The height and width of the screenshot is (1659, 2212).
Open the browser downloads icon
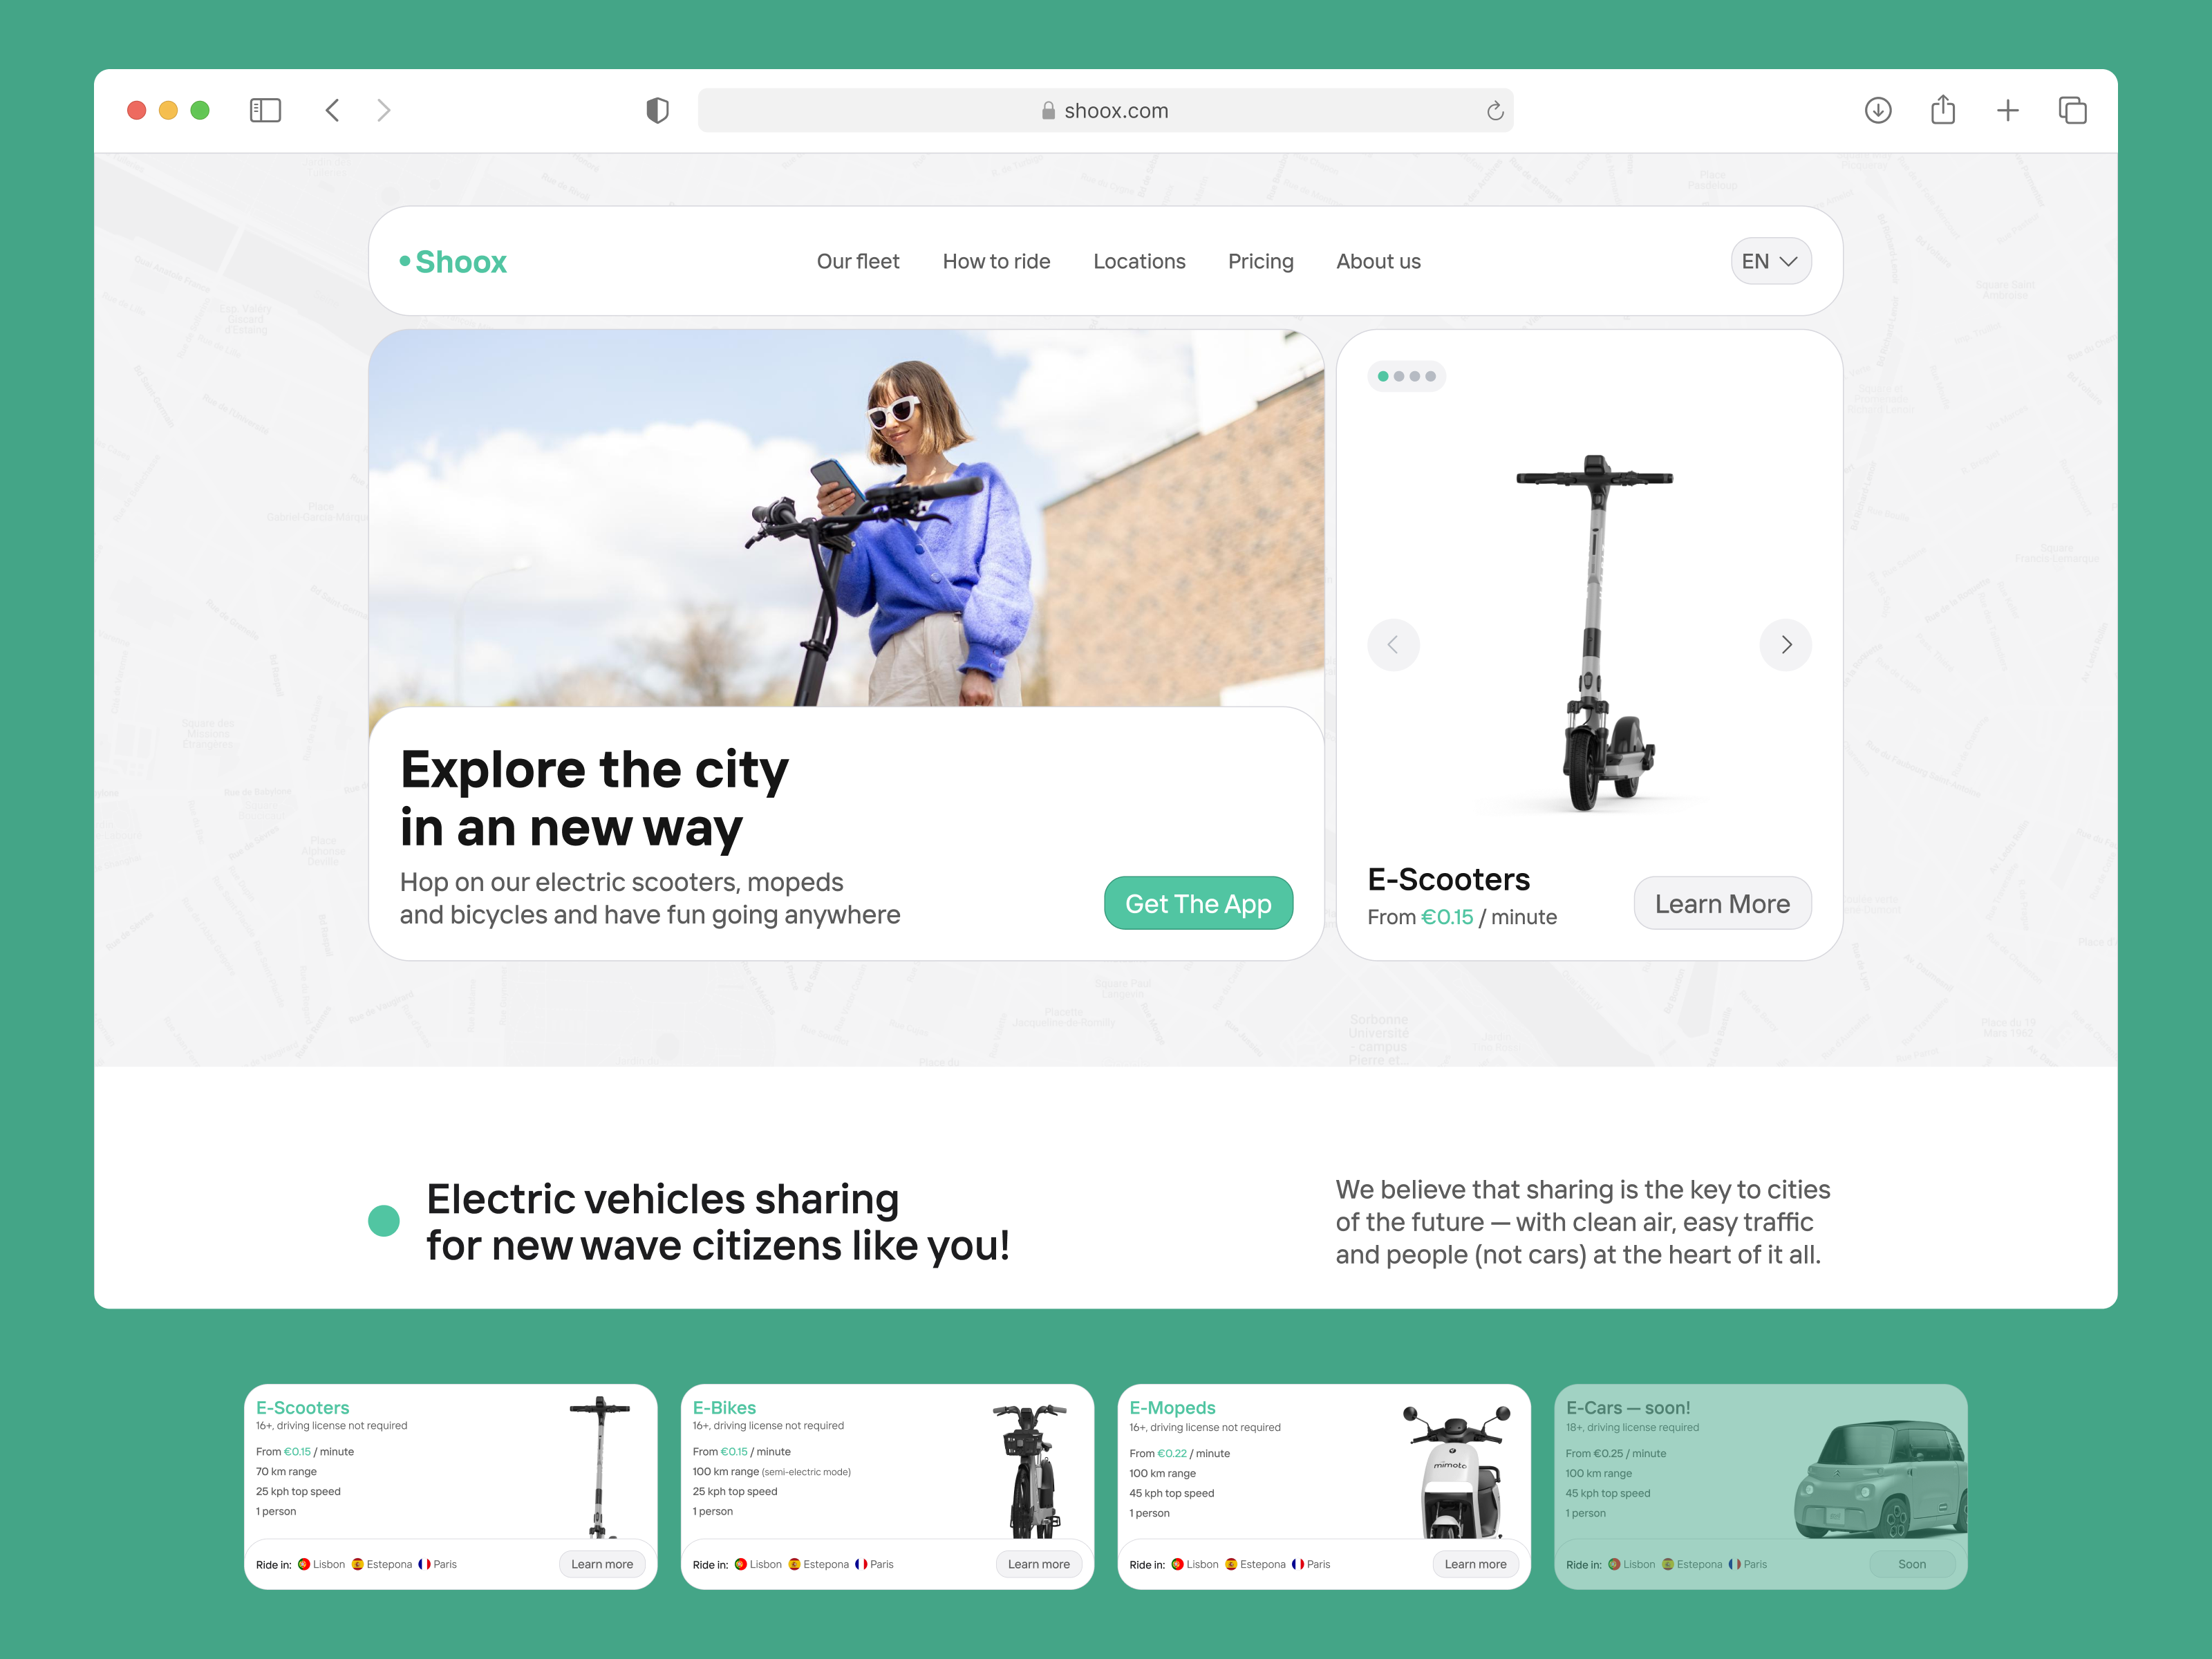coord(1878,110)
